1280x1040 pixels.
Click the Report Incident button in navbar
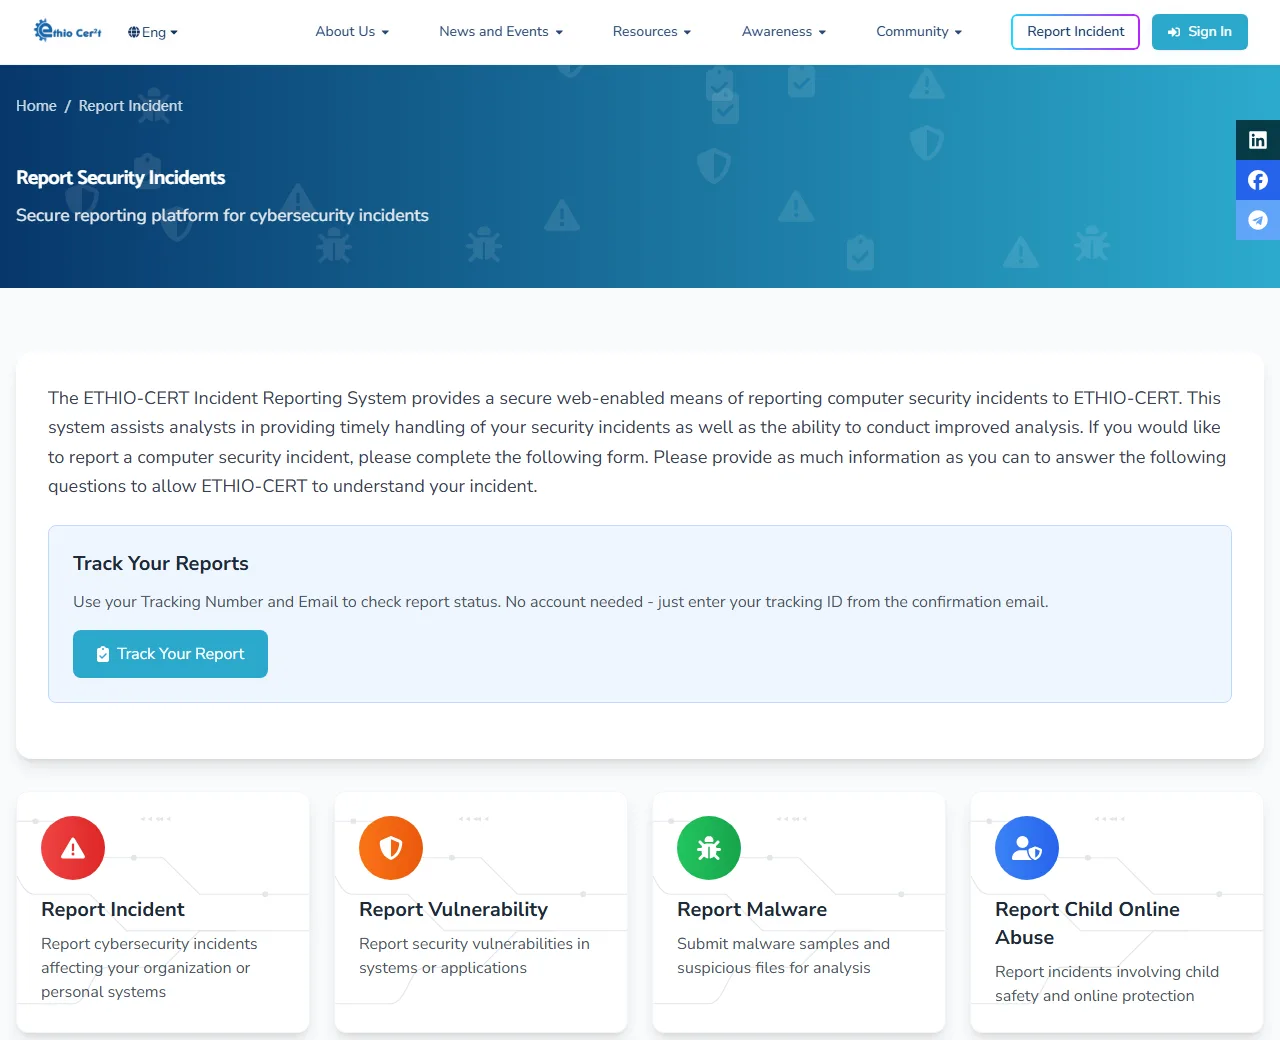click(x=1076, y=32)
